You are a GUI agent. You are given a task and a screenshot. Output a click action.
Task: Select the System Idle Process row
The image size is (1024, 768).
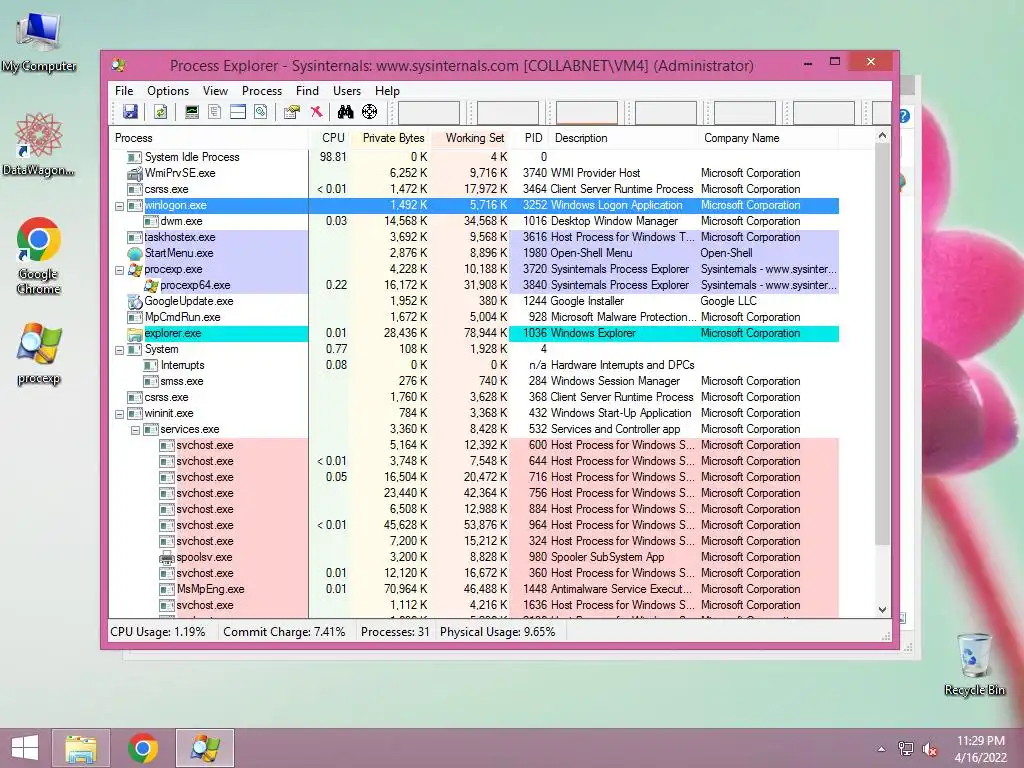tap(473, 157)
